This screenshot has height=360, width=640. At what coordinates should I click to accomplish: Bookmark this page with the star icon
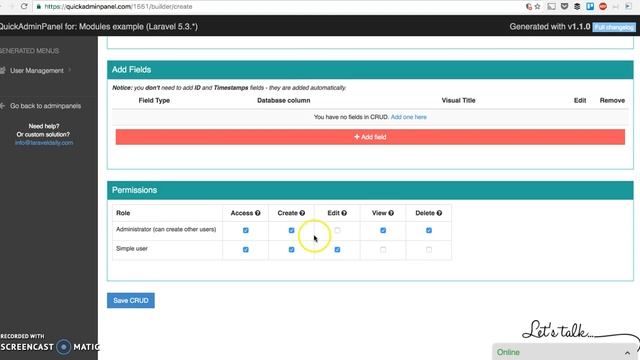click(538, 6)
